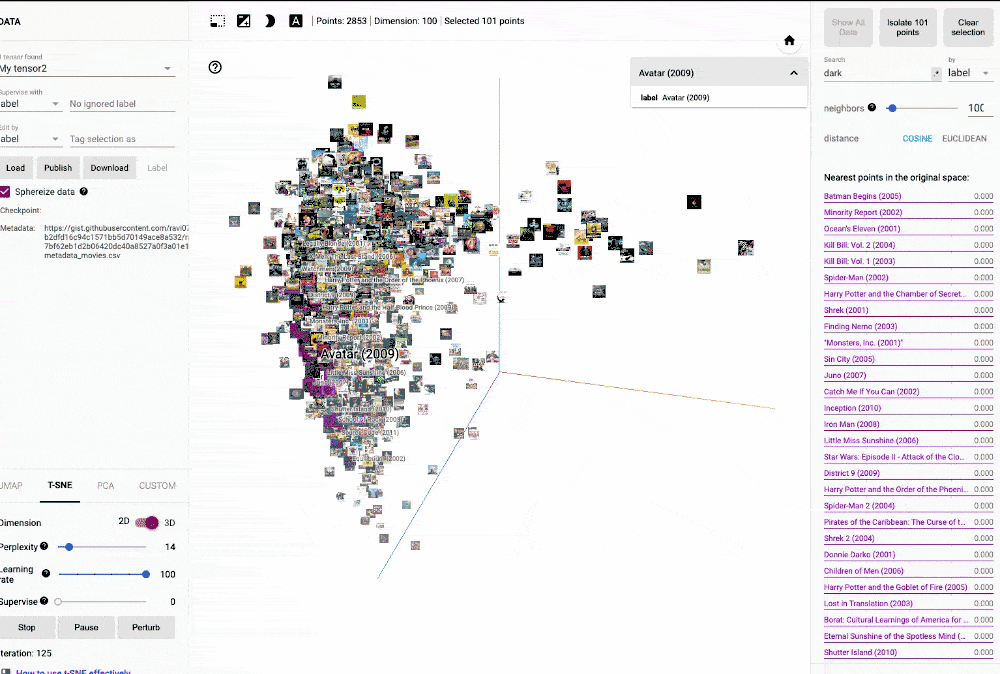Click the Download button
The height and width of the screenshot is (674, 1000).
tap(109, 168)
